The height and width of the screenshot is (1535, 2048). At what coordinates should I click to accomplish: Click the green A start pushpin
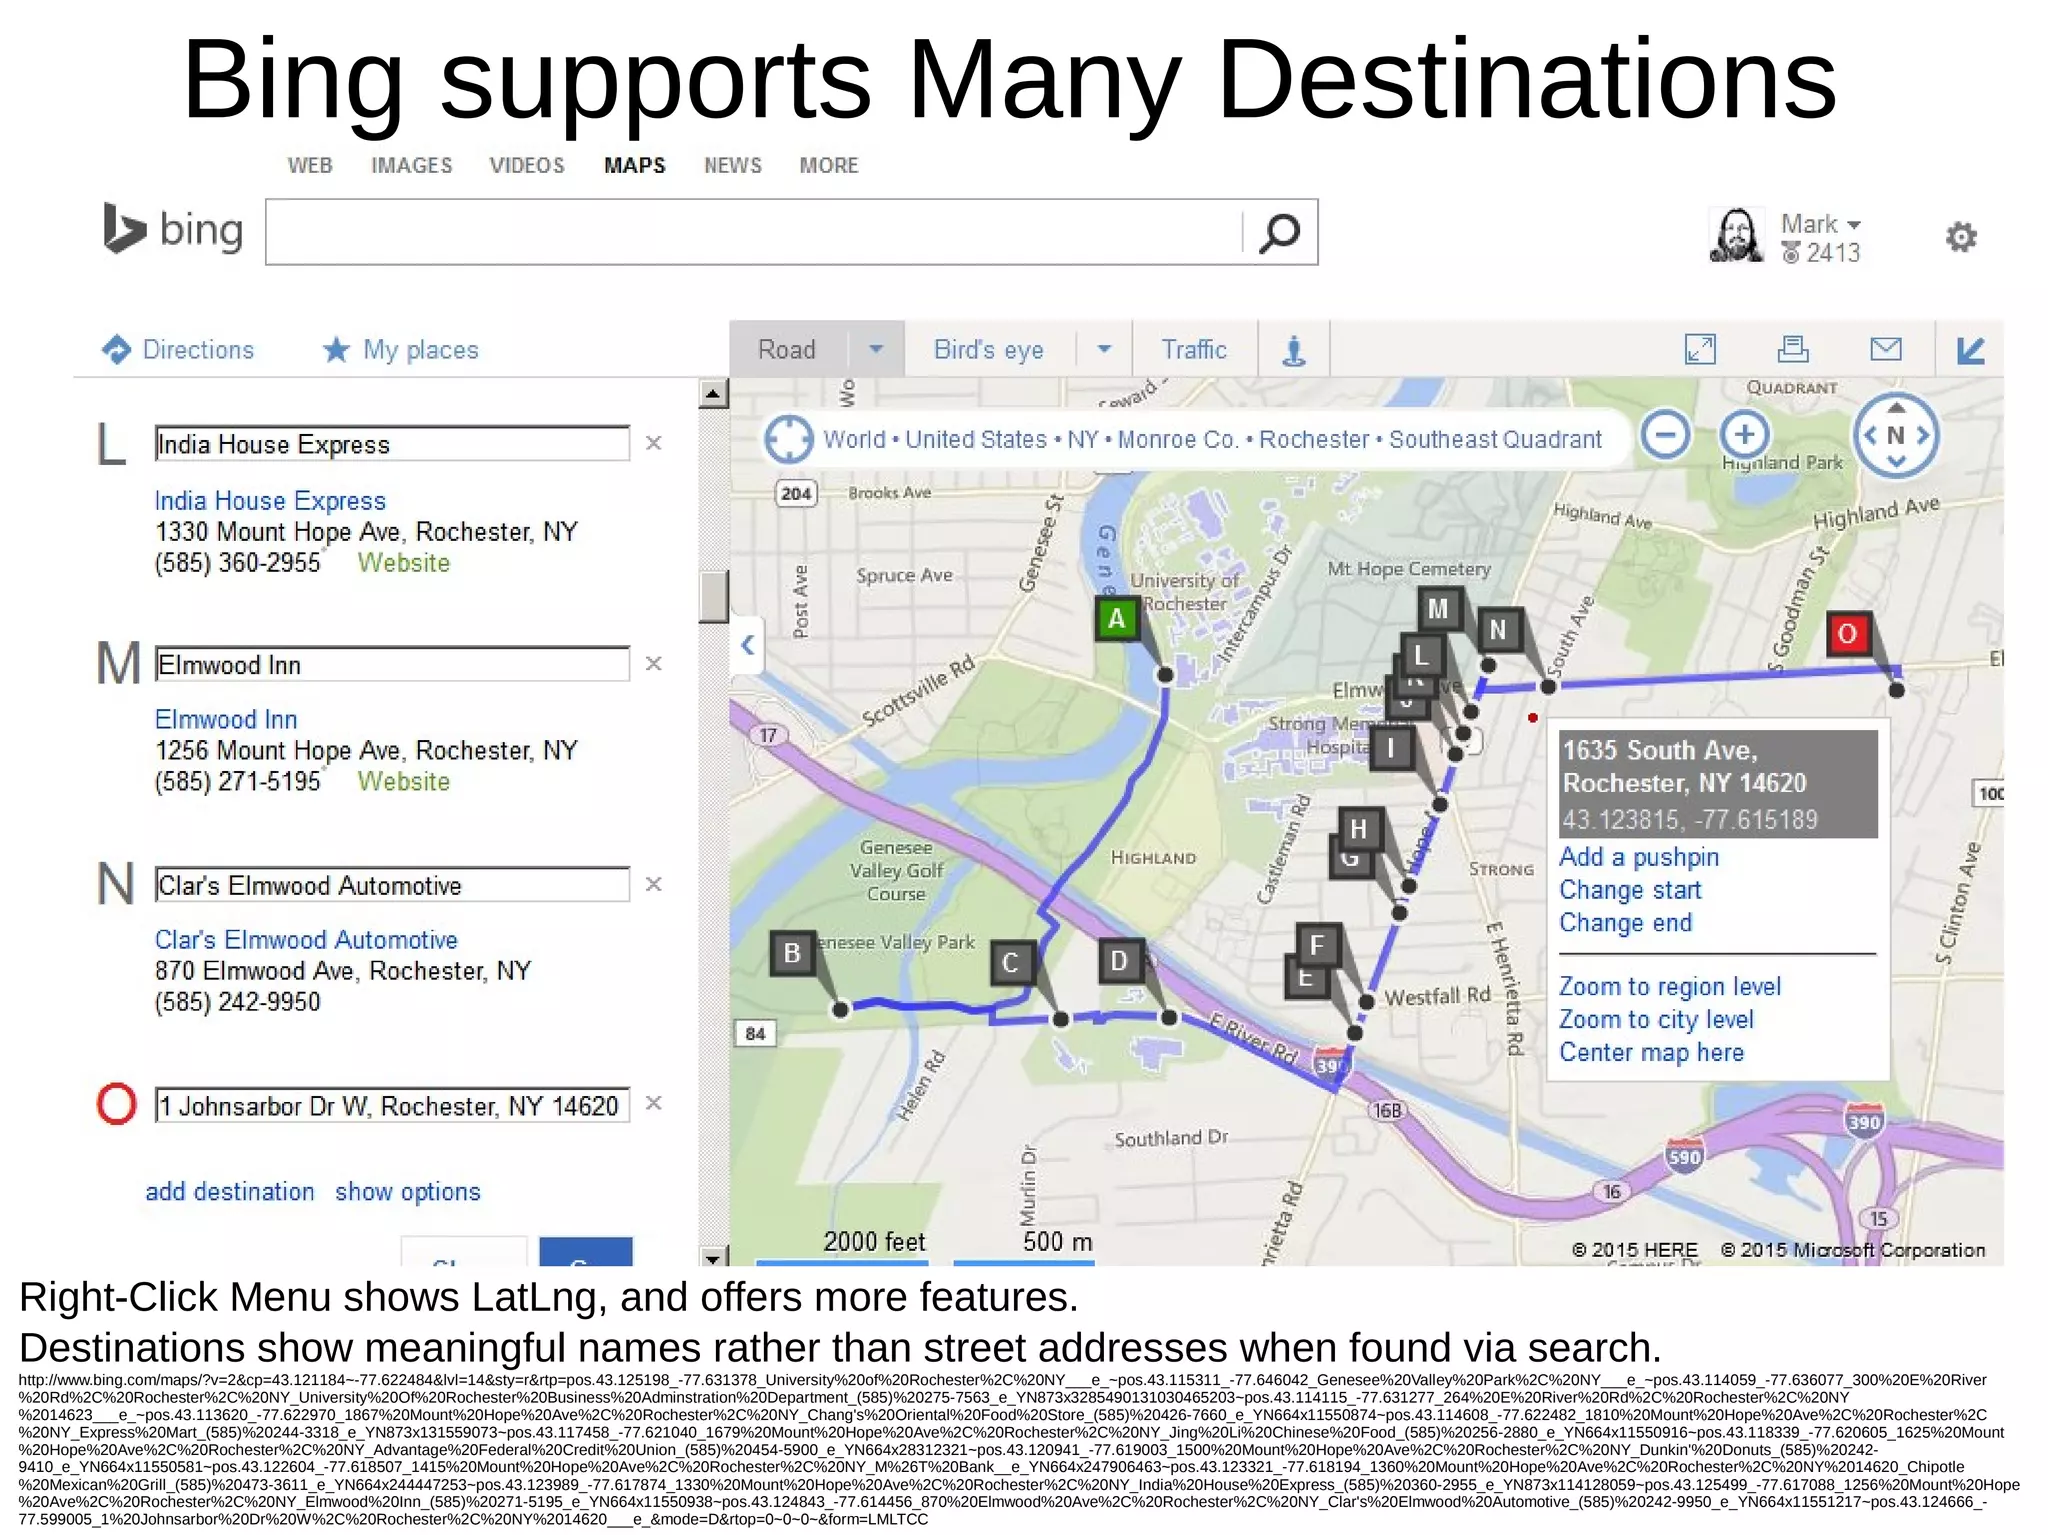[x=1117, y=619]
